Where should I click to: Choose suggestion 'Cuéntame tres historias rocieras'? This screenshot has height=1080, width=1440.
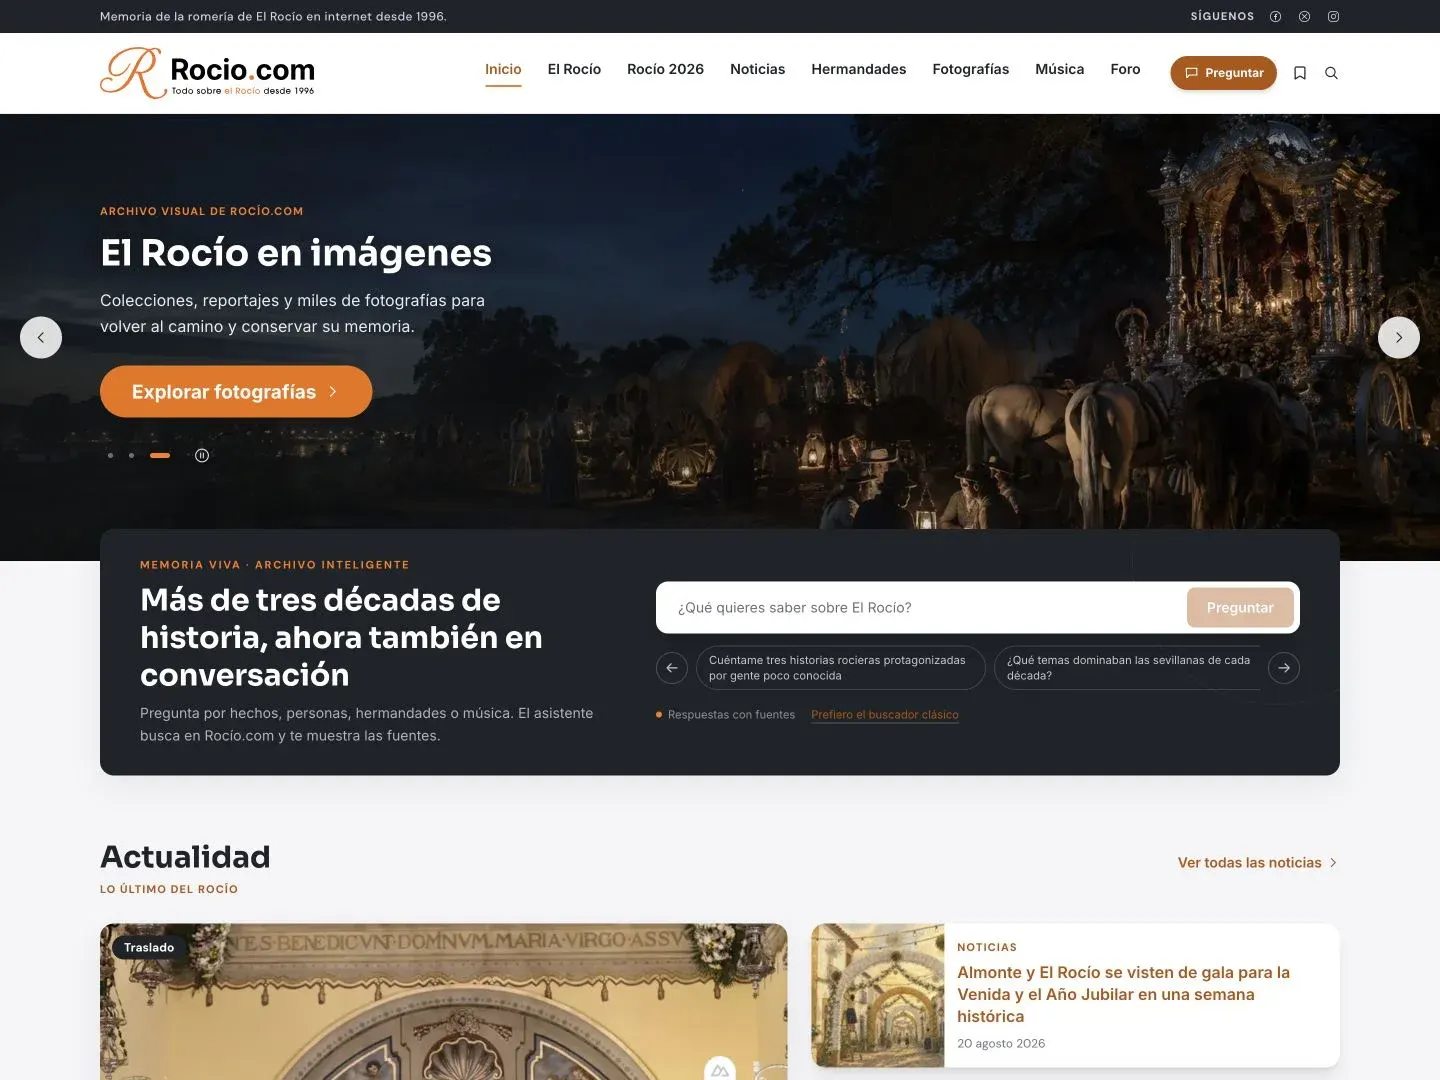tap(840, 668)
